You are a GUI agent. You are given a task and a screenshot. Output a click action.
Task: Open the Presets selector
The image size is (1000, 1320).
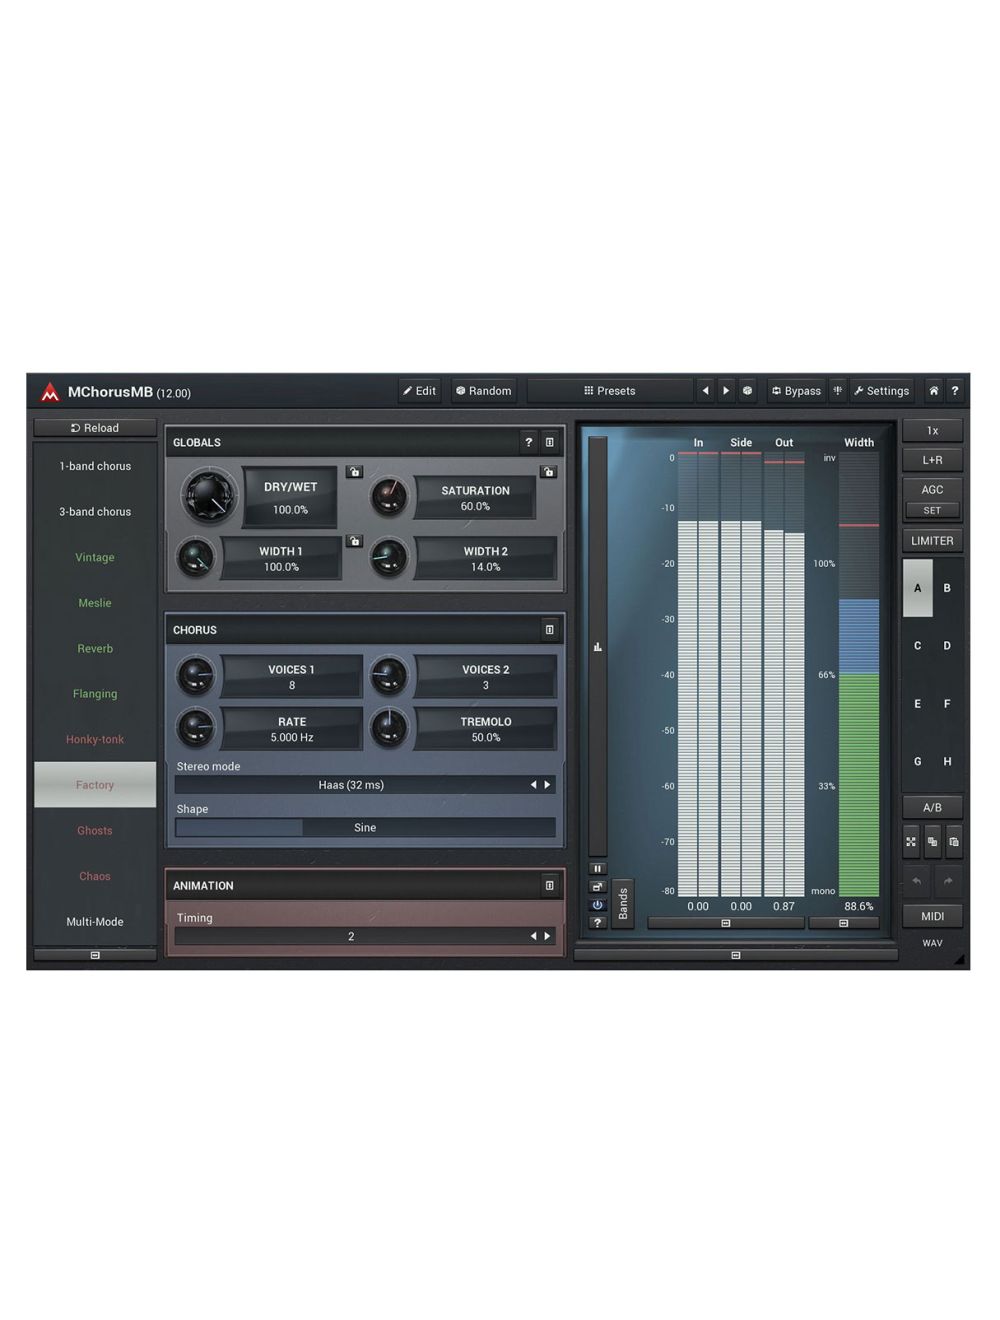click(609, 391)
